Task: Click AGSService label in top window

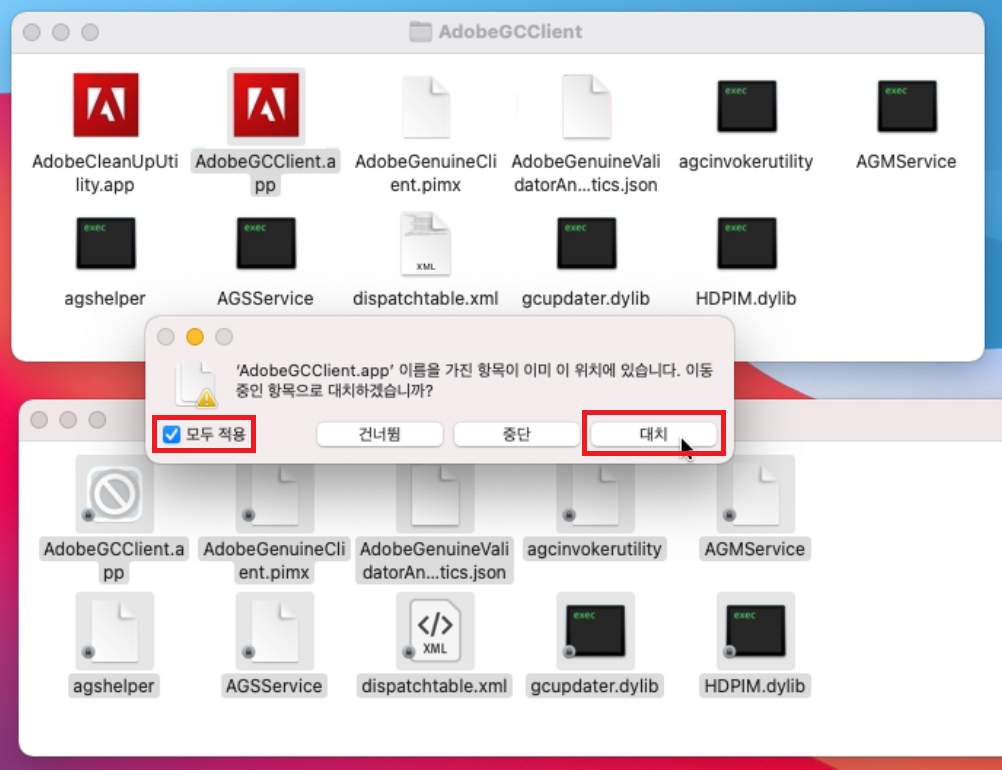Action: click(x=266, y=298)
